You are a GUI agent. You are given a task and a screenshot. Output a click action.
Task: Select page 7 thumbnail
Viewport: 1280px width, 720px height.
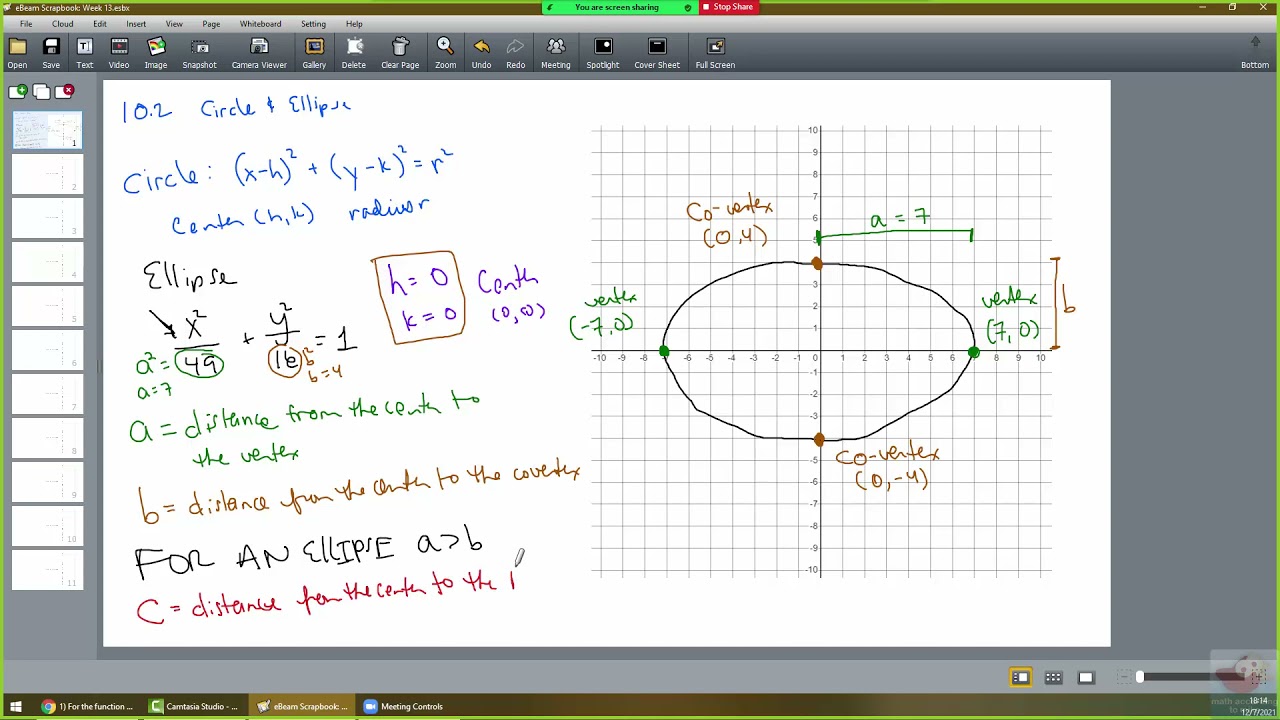coord(47,394)
